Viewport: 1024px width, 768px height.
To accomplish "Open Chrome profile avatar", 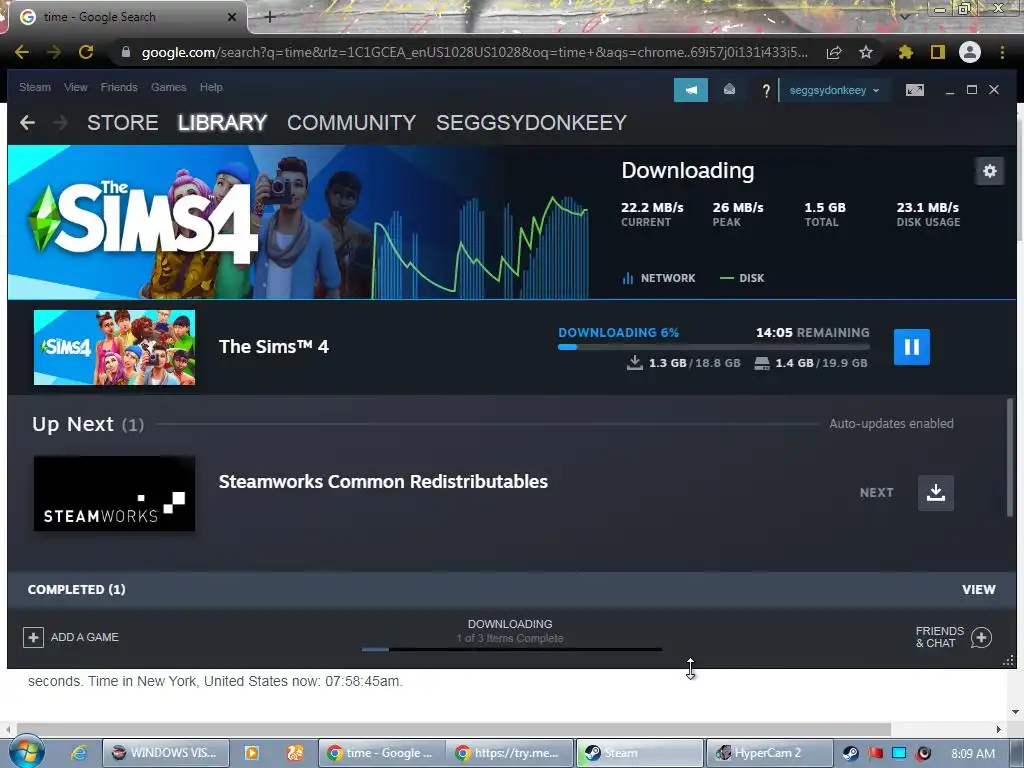I will (x=970, y=52).
